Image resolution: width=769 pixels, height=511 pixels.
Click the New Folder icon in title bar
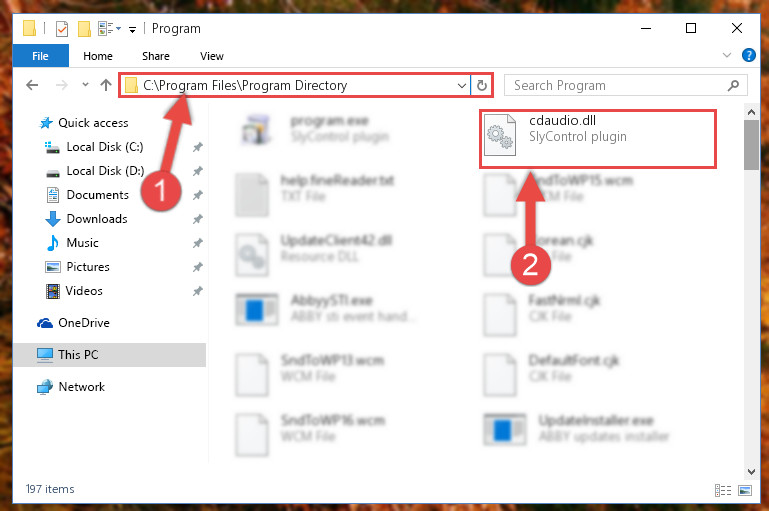click(x=84, y=29)
